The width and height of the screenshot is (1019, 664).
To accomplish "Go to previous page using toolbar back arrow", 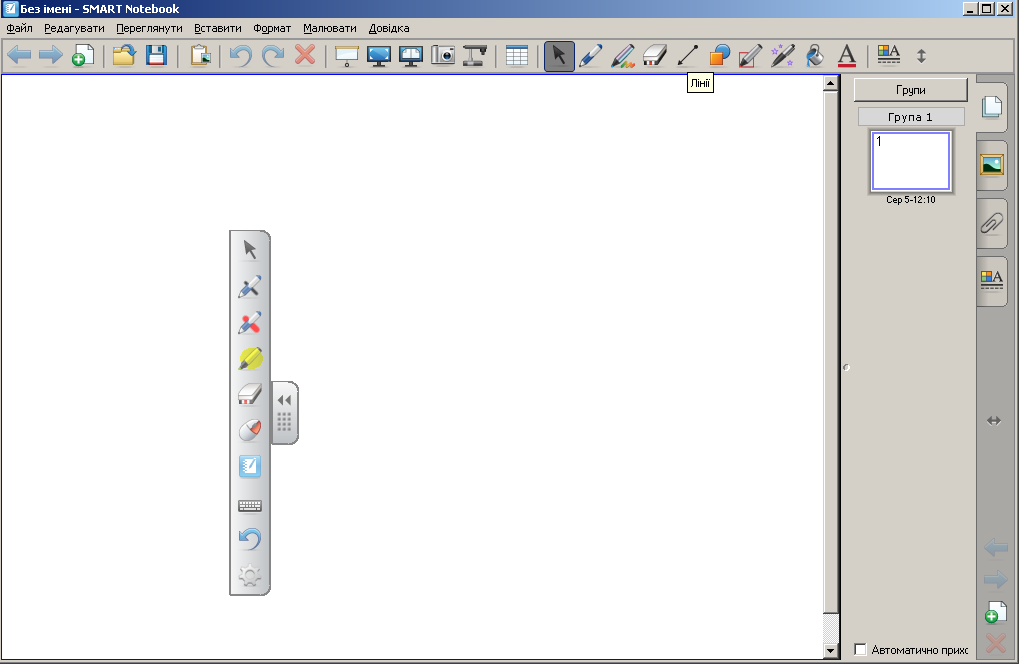I will (x=19, y=56).
